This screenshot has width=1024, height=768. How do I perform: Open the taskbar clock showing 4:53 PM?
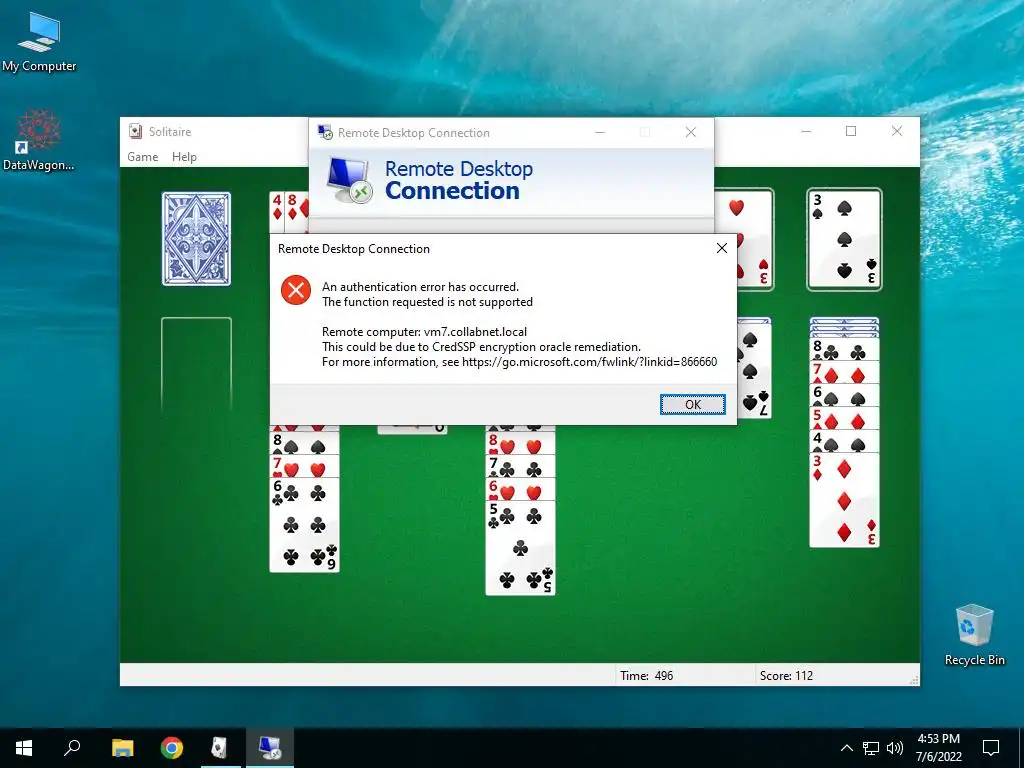(938, 748)
